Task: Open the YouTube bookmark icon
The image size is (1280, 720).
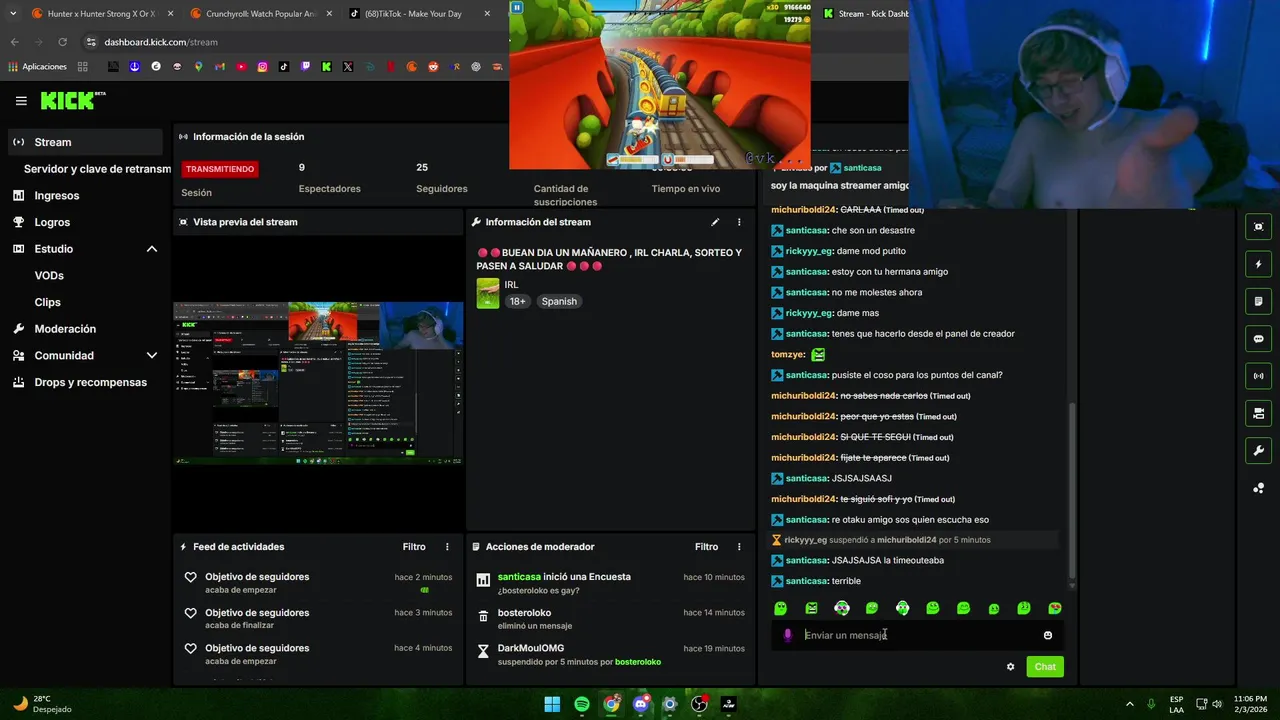Action: coord(241,67)
